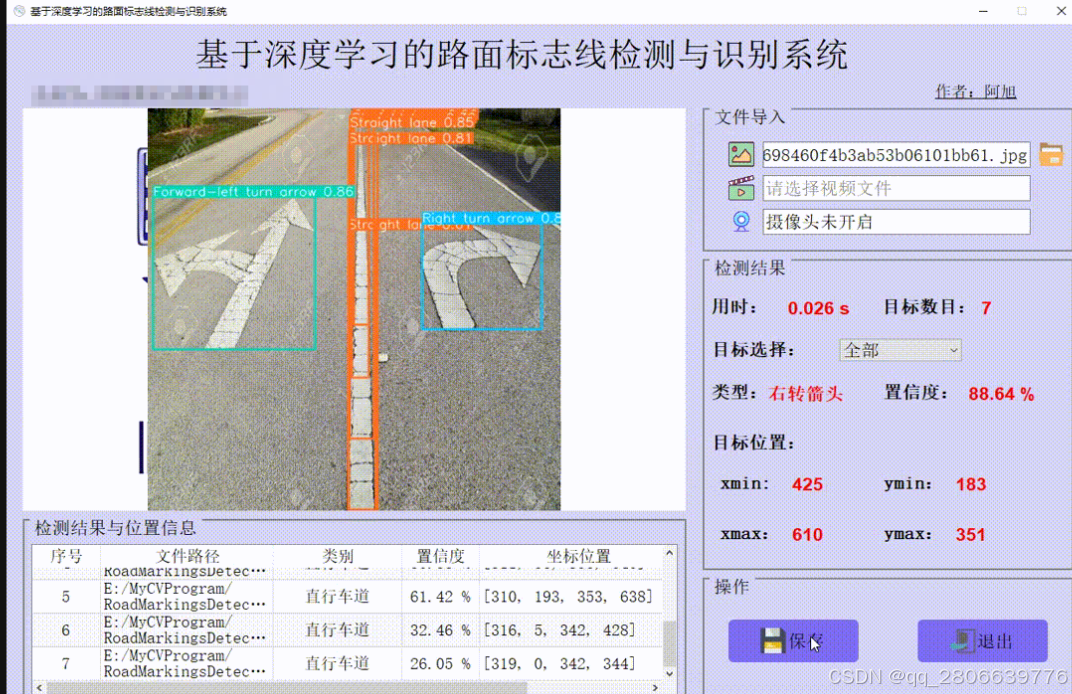Click the 请选择视频文件 input field

[895, 187]
